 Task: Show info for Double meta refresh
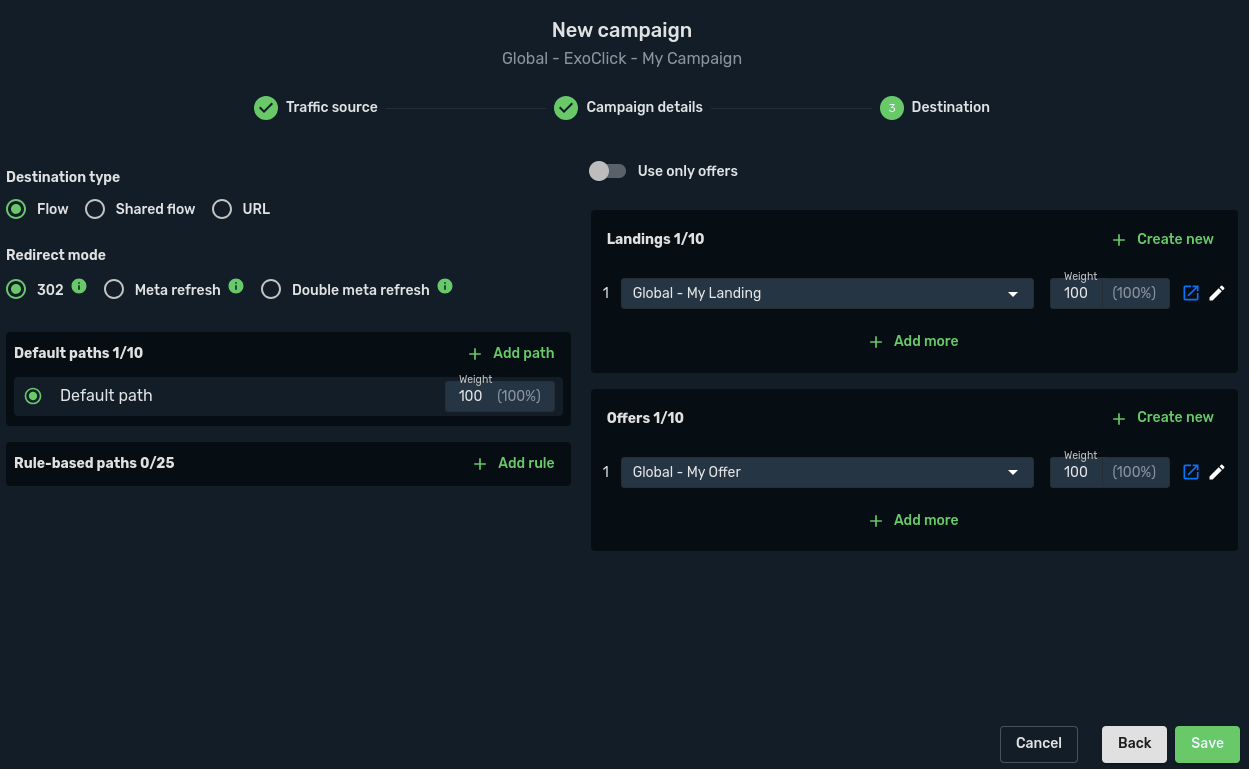pos(445,287)
